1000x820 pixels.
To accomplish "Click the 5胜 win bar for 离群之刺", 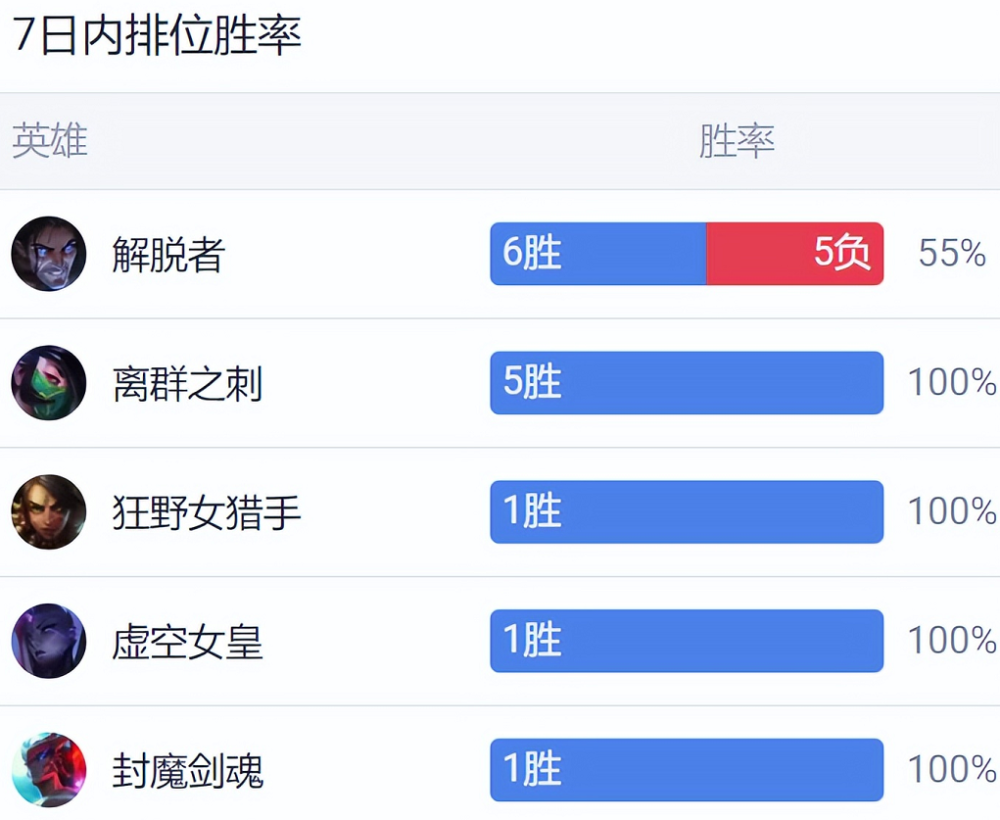I will 686,383.
